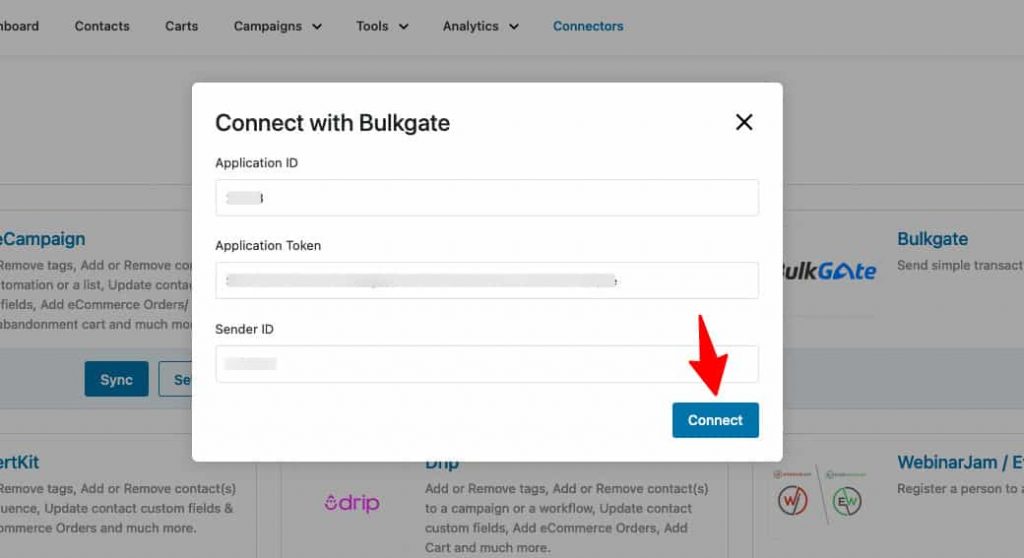Click the BulkGate logo
Image resolution: width=1024 pixels, height=558 pixels.
[829, 271]
